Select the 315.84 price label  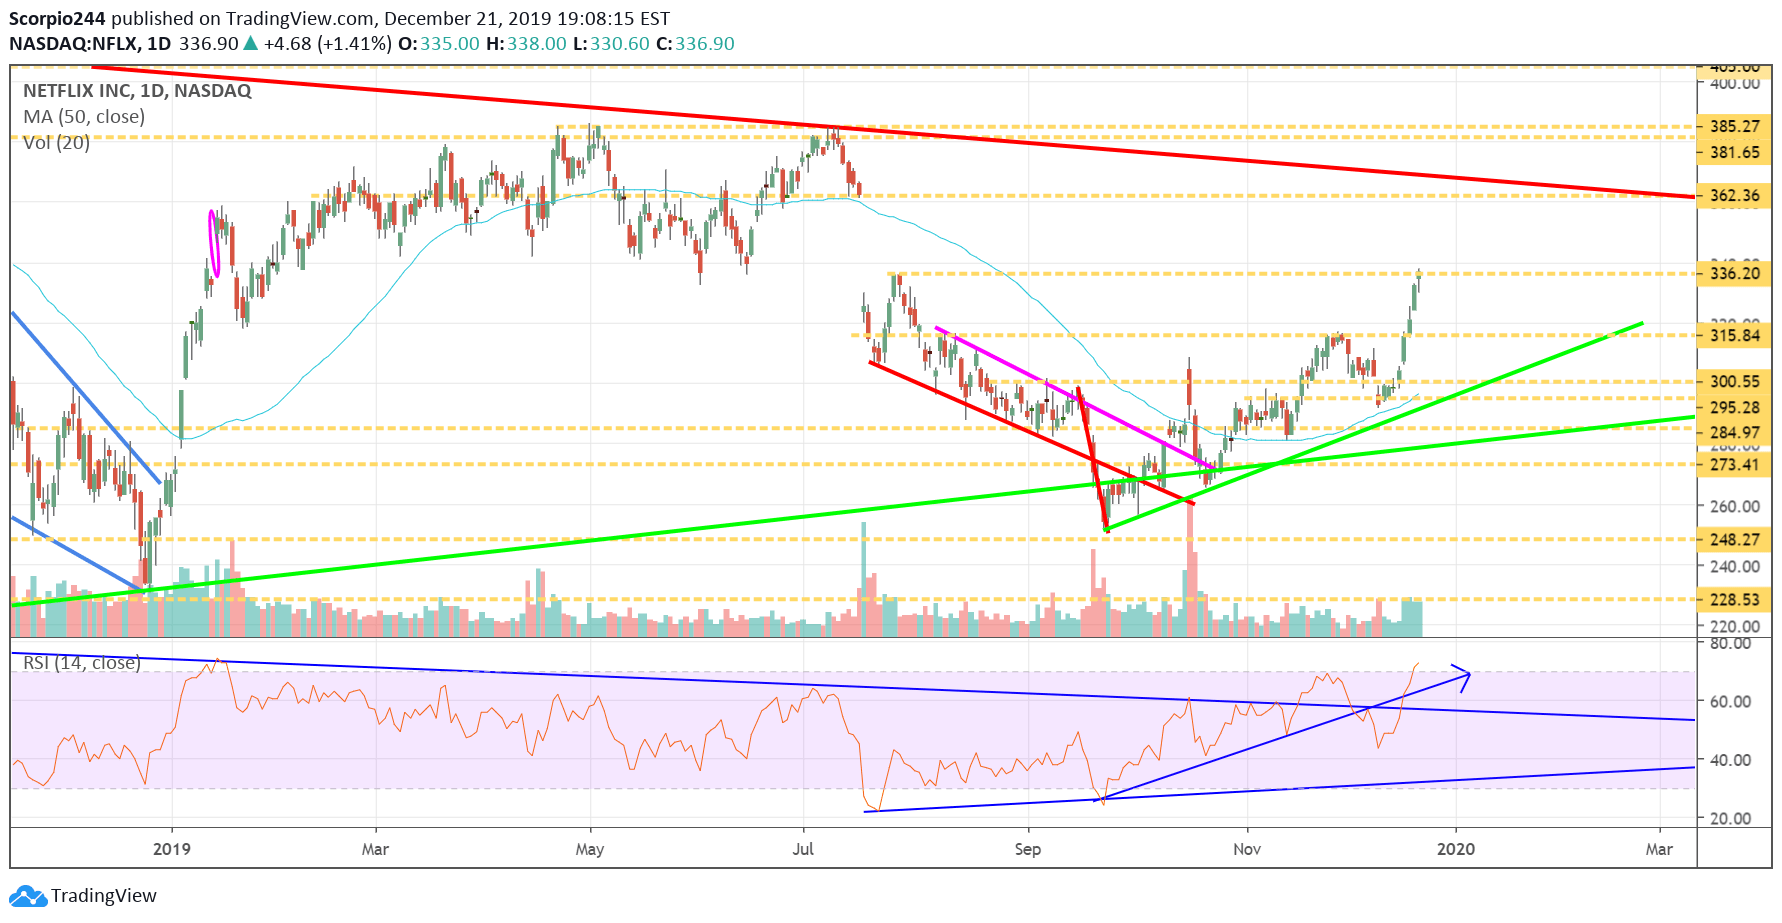click(x=1734, y=335)
